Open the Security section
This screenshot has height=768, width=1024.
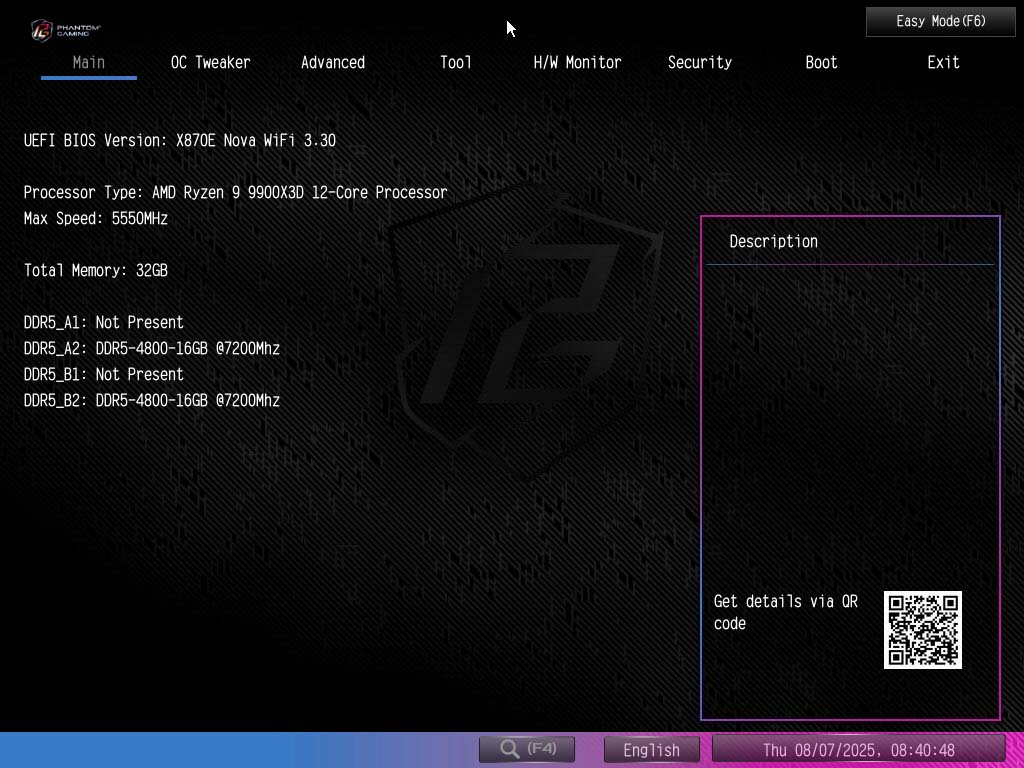[x=699, y=62]
